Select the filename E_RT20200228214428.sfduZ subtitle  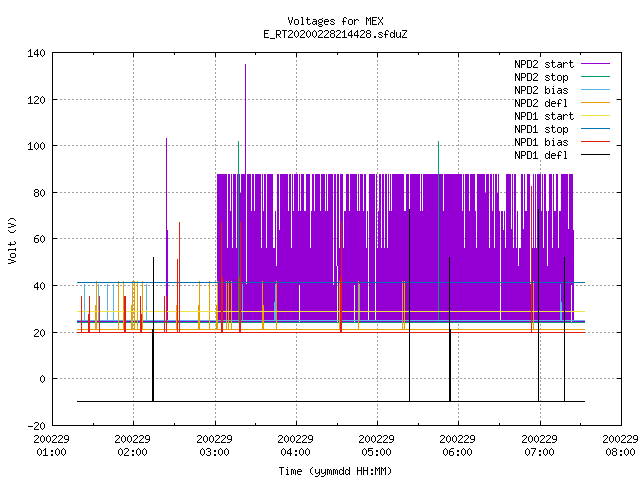[335, 34]
